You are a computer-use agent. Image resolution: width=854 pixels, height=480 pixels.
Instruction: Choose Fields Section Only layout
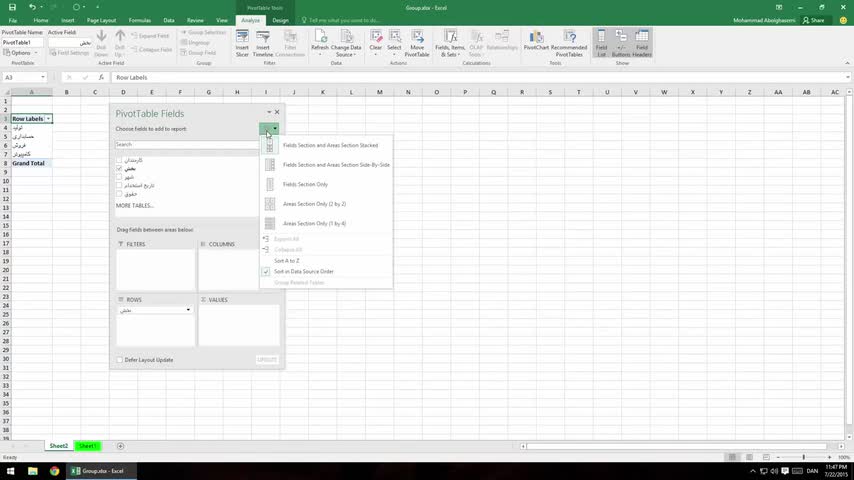click(326, 184)
